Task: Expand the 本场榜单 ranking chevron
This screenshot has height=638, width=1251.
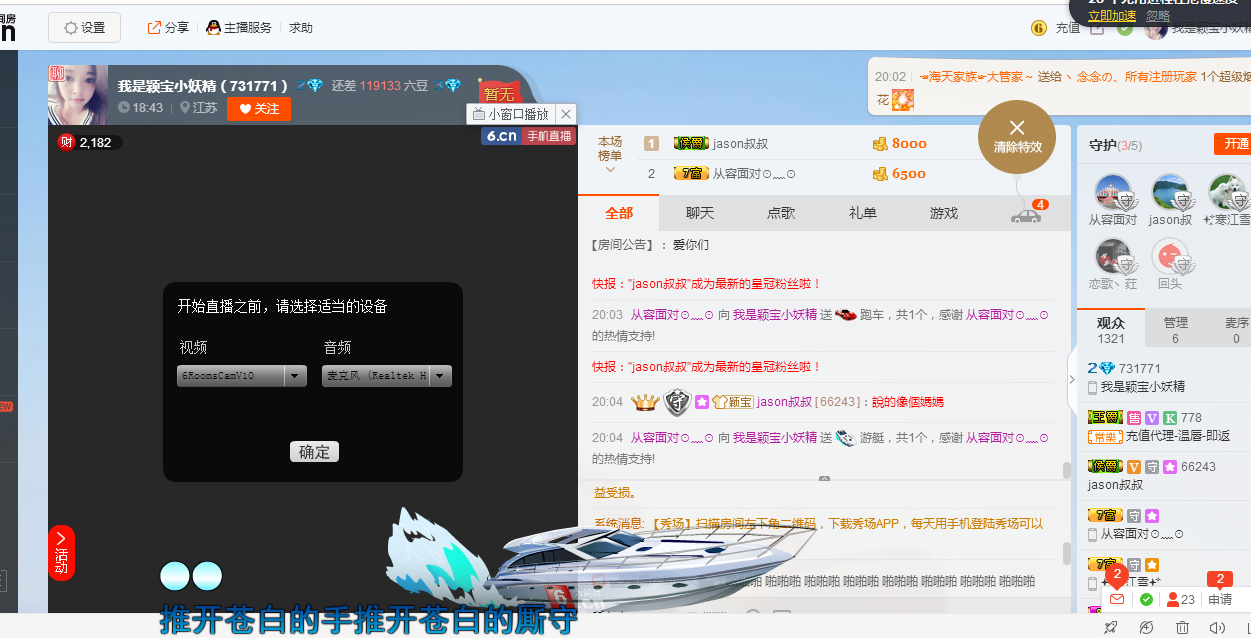Action: [x=610, y=170]
